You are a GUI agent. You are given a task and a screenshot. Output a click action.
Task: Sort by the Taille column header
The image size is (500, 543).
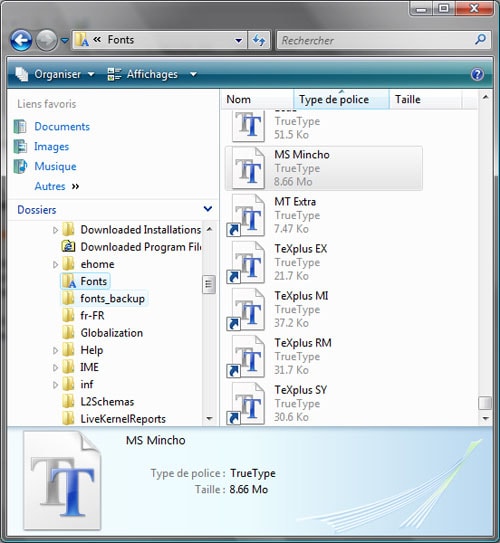426,100
